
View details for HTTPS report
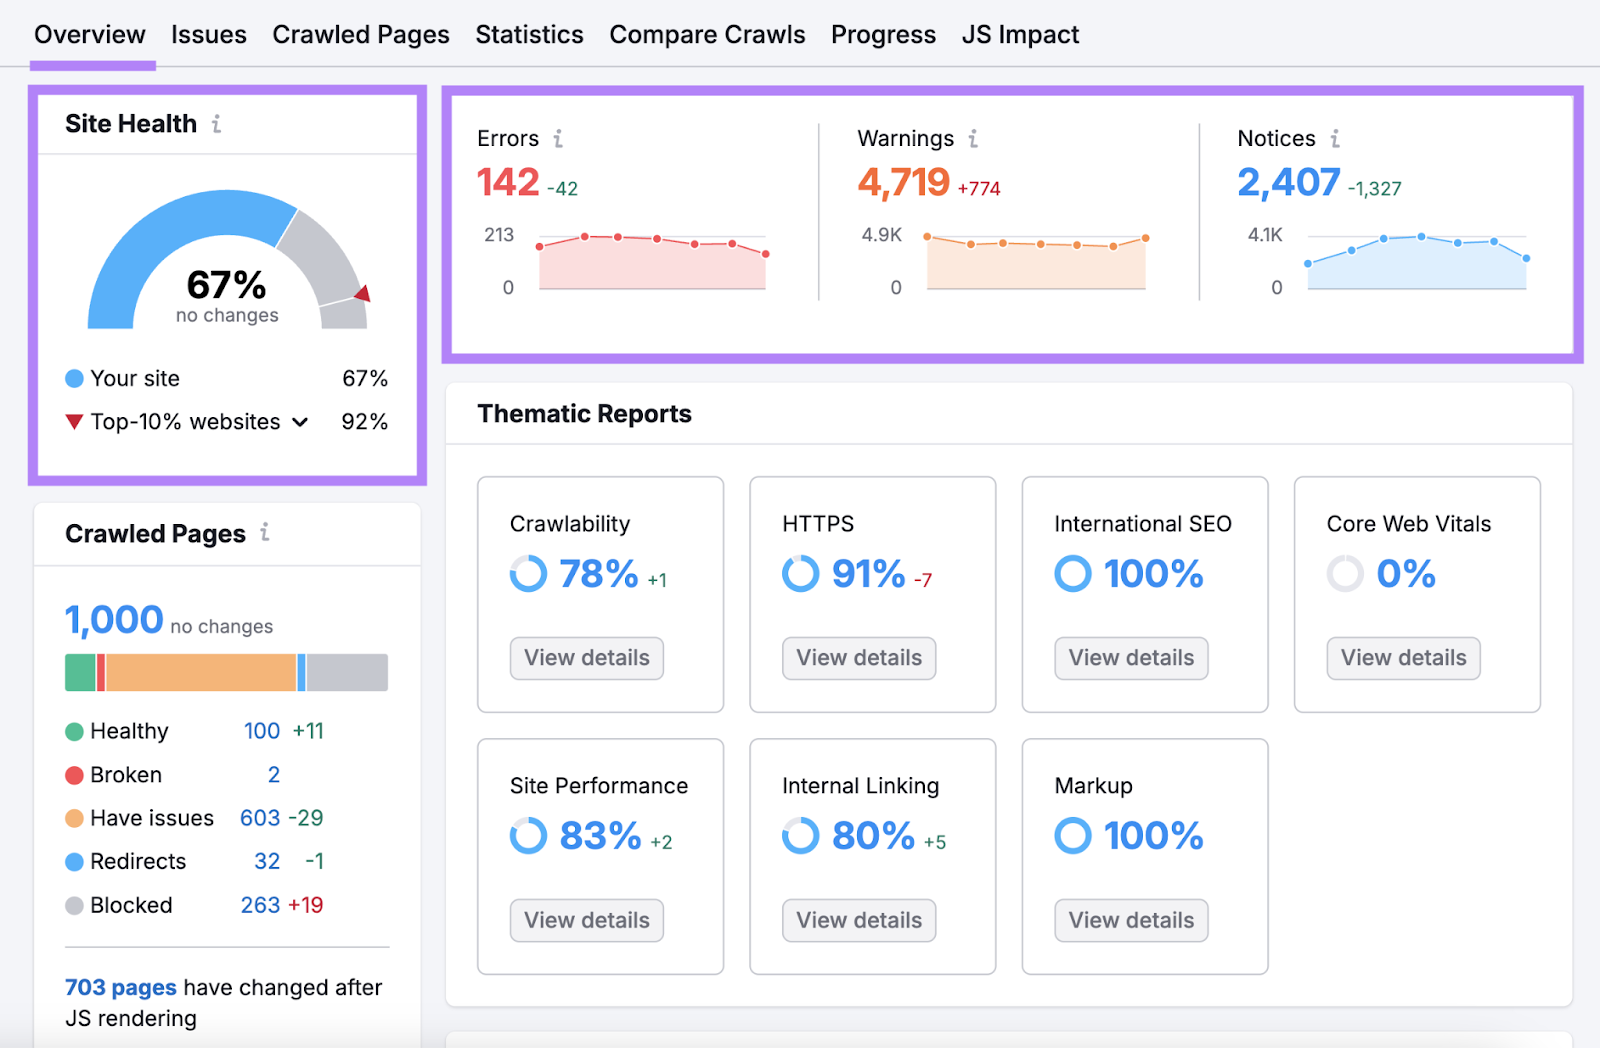[859, 658]
